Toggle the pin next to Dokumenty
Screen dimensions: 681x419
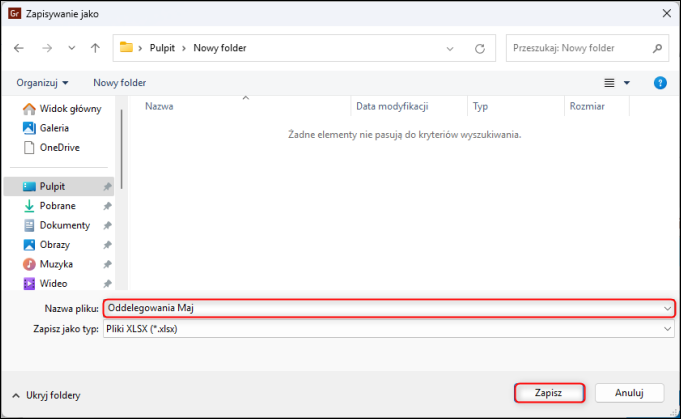pos(107,226)
